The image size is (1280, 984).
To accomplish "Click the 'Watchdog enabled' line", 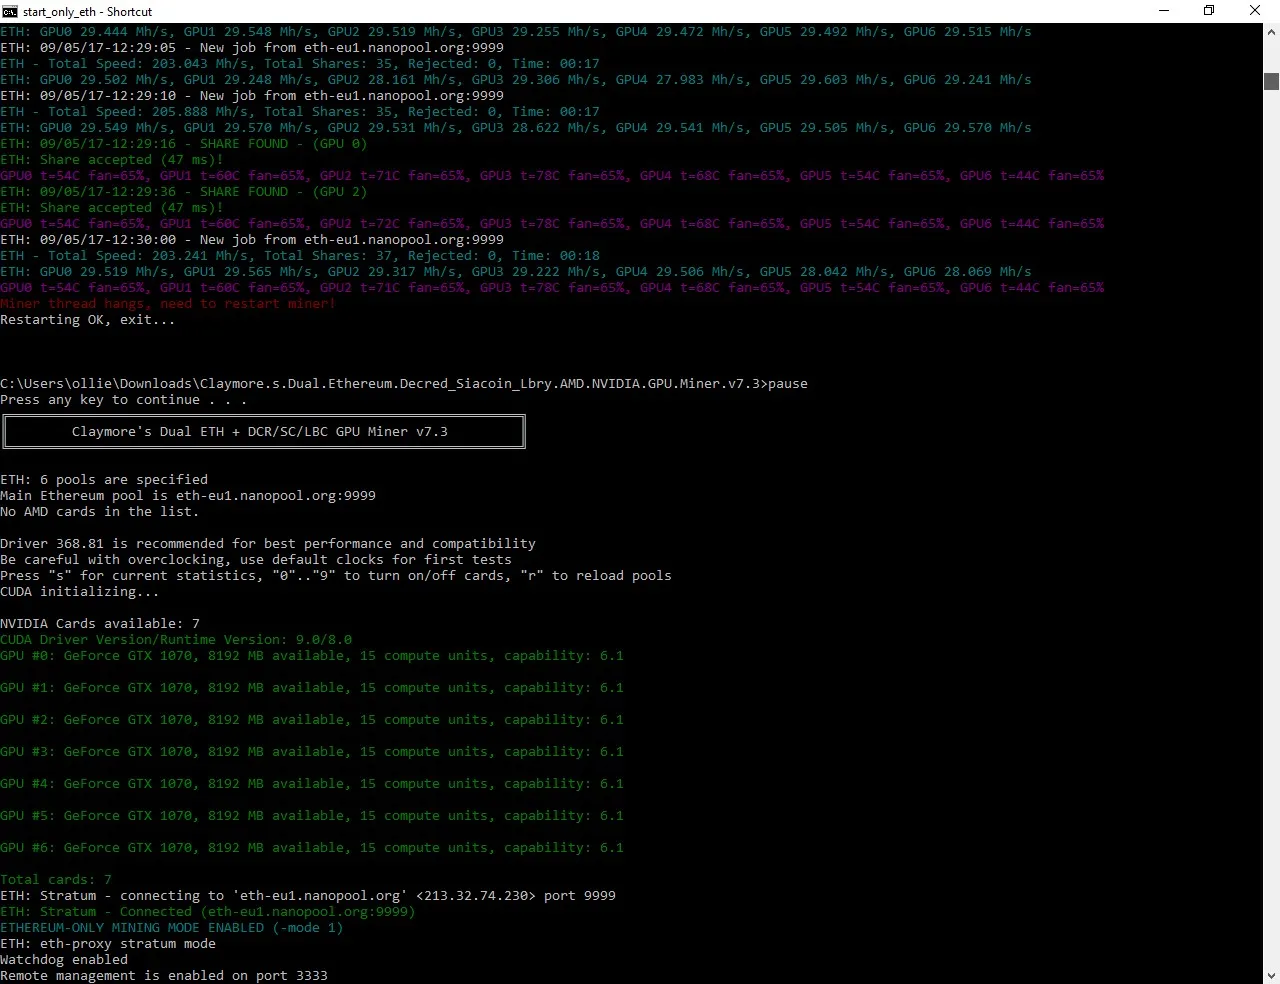I will coord(64,960).
